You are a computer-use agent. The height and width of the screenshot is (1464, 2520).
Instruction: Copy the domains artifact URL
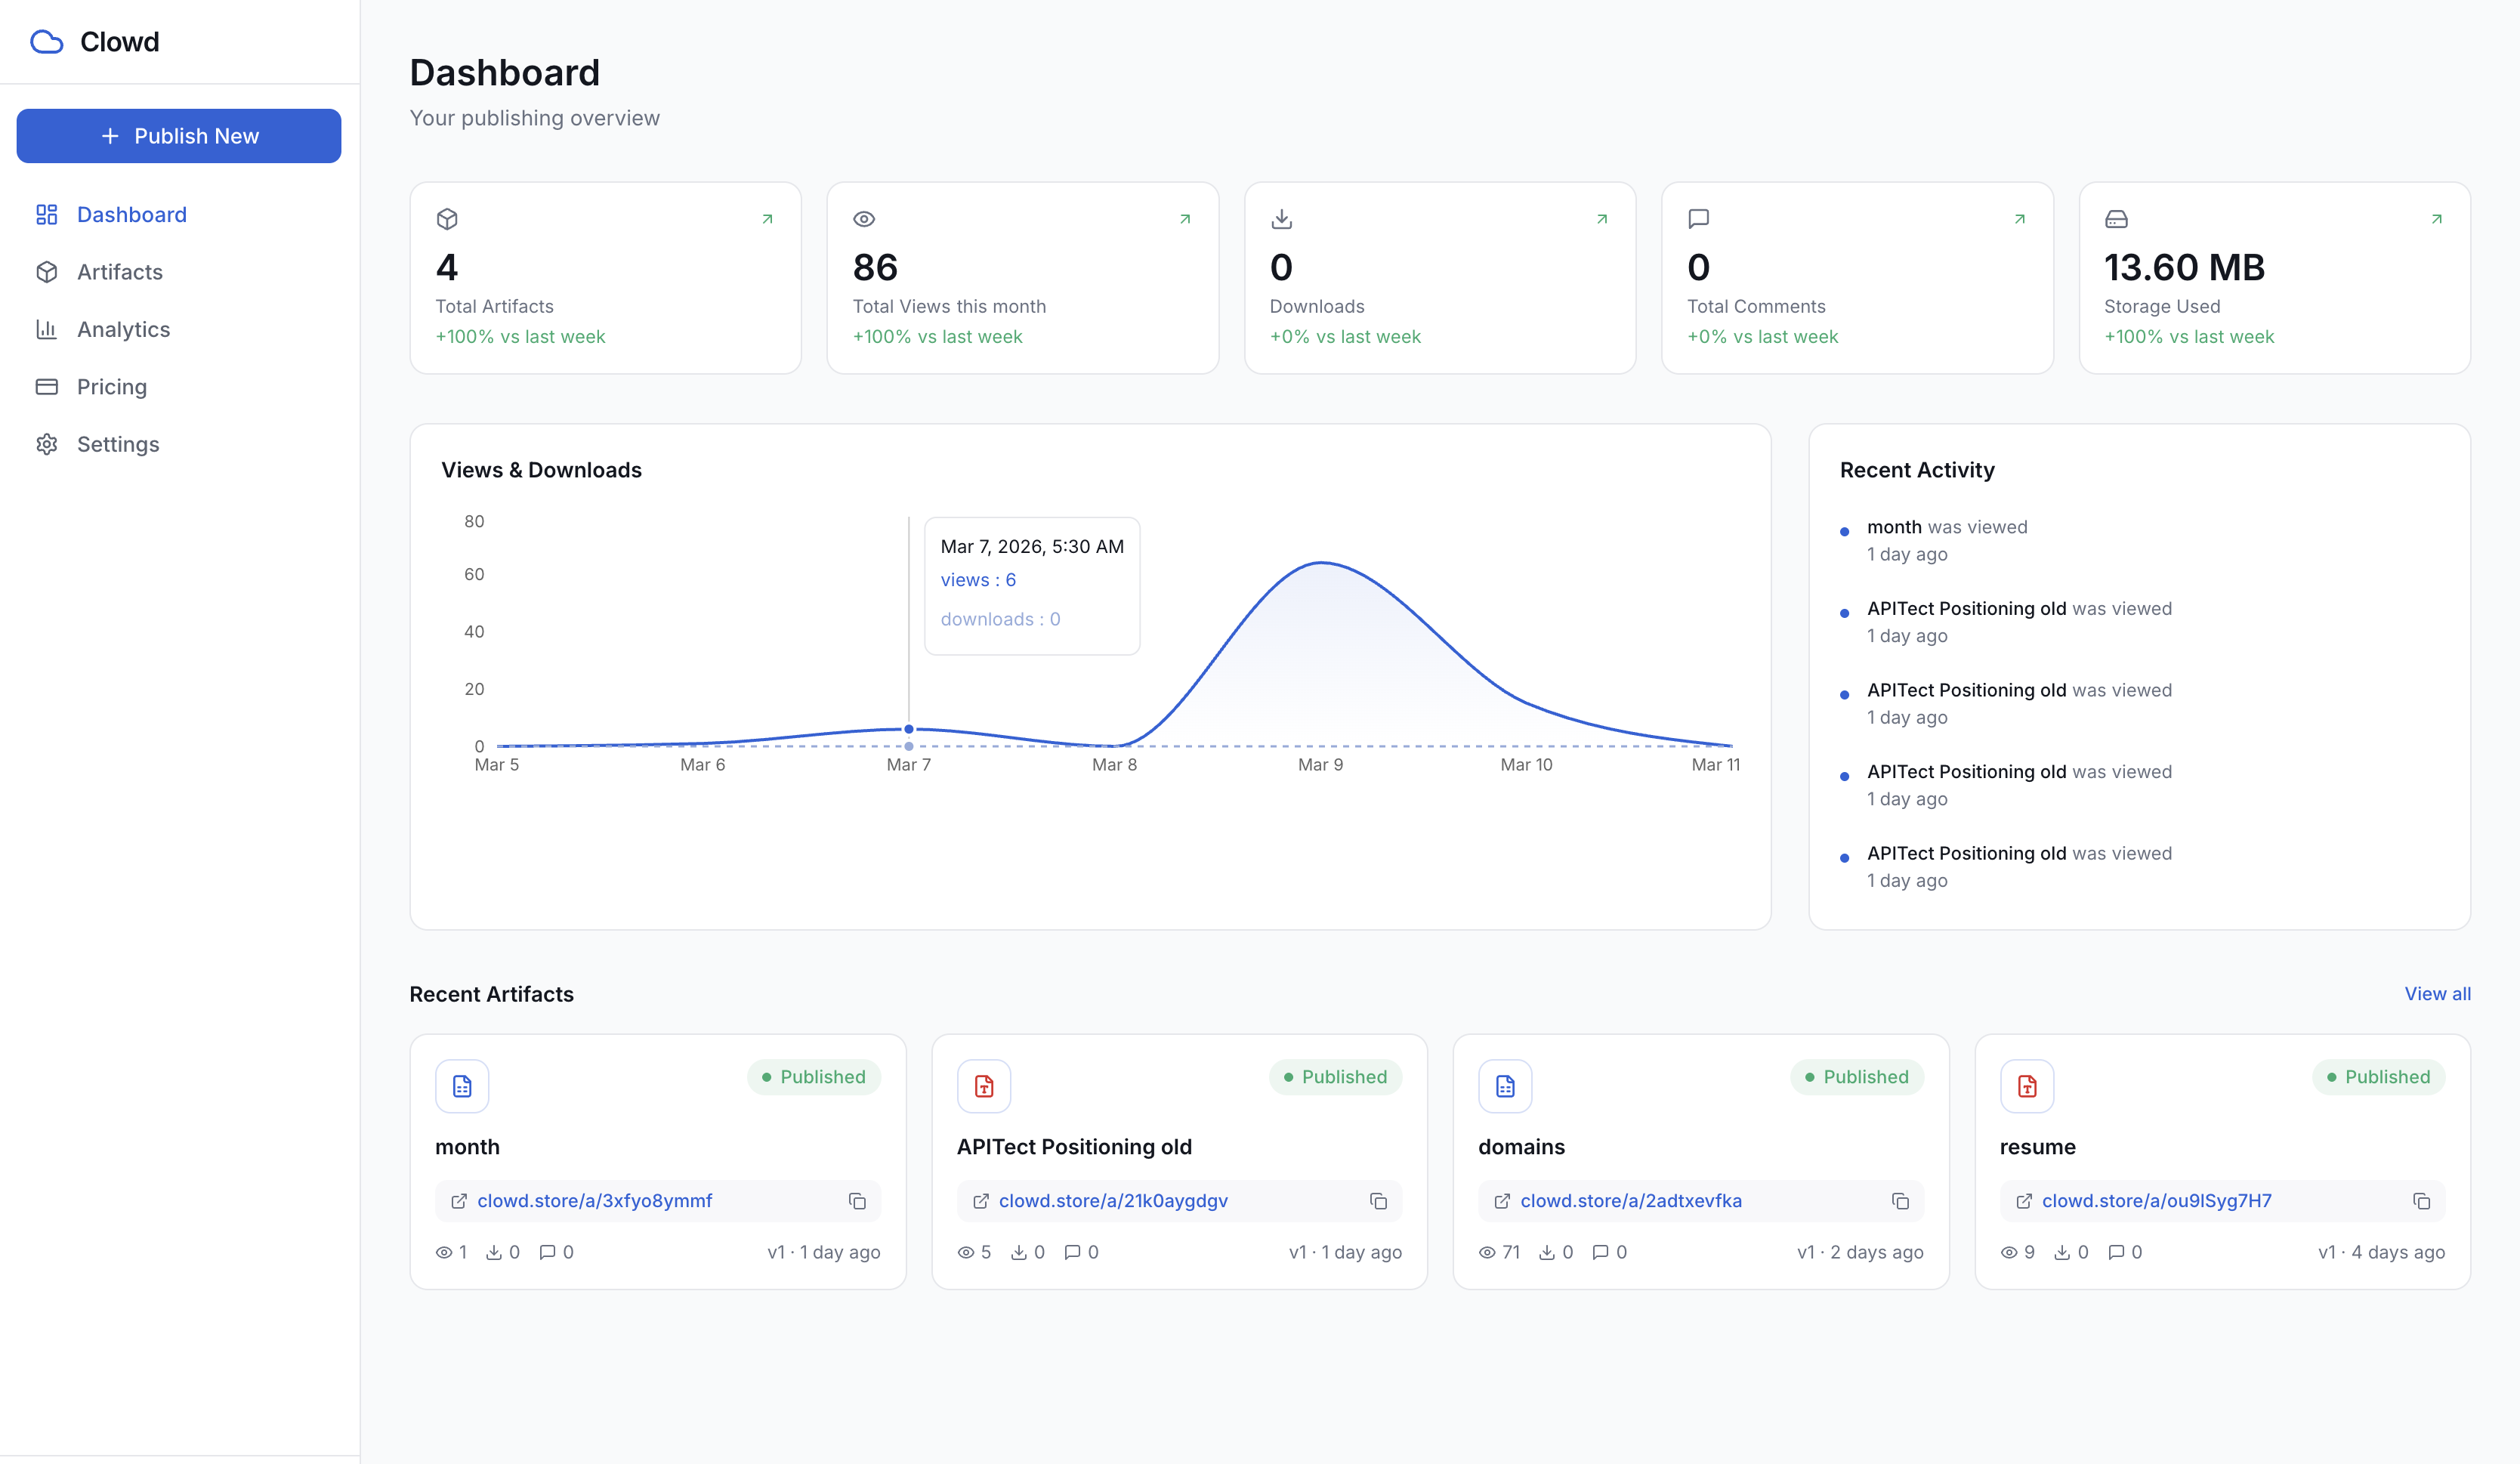1900,1201
